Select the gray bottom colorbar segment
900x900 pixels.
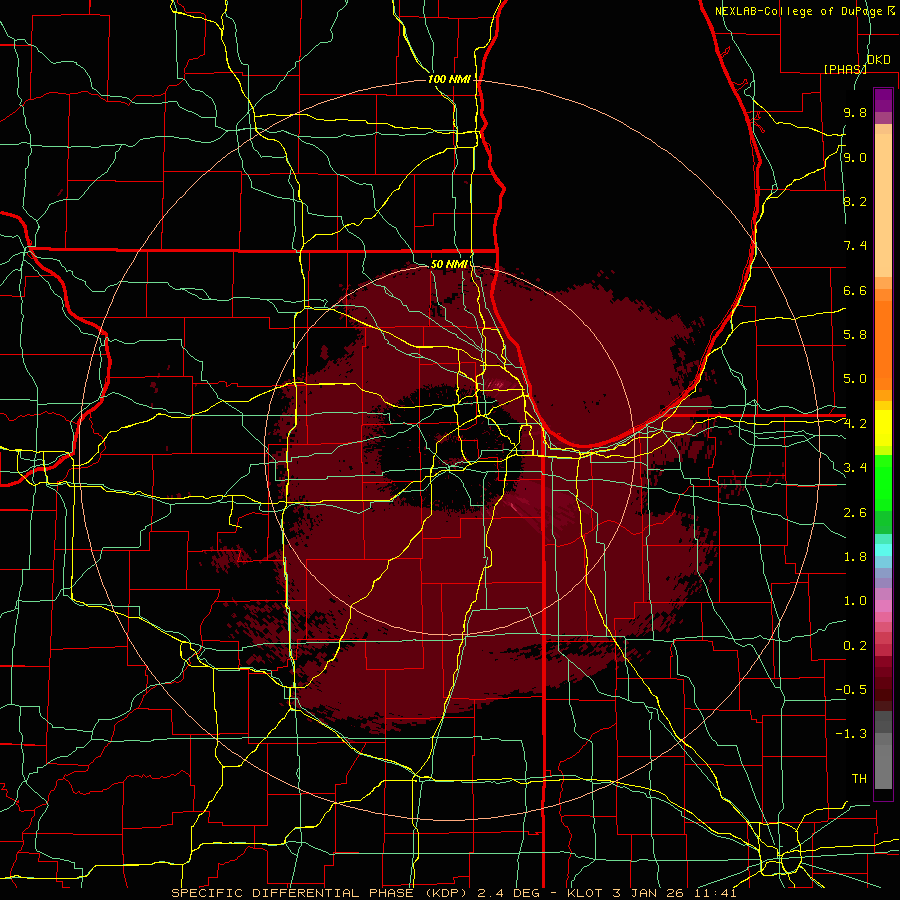click(883, 767)
